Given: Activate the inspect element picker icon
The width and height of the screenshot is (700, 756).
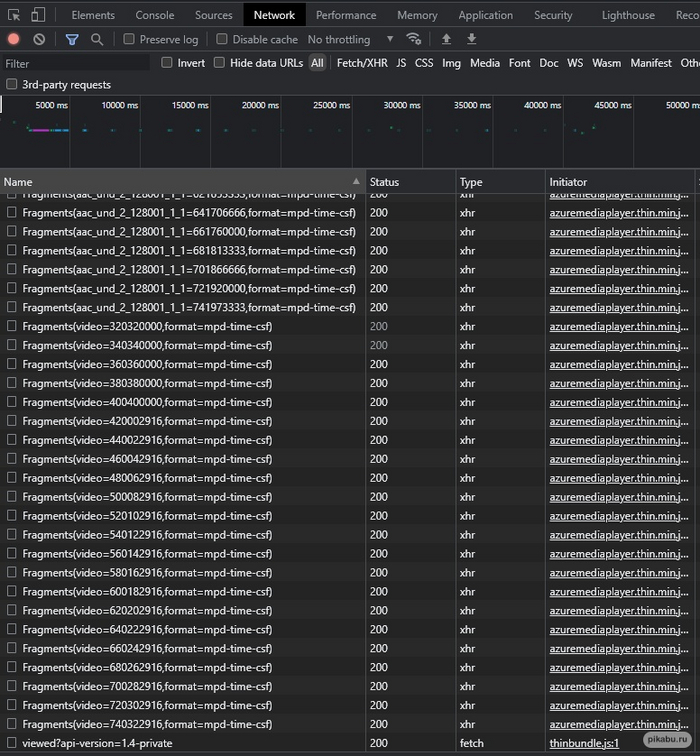Looking at the screenshot, I should (14, 15).
